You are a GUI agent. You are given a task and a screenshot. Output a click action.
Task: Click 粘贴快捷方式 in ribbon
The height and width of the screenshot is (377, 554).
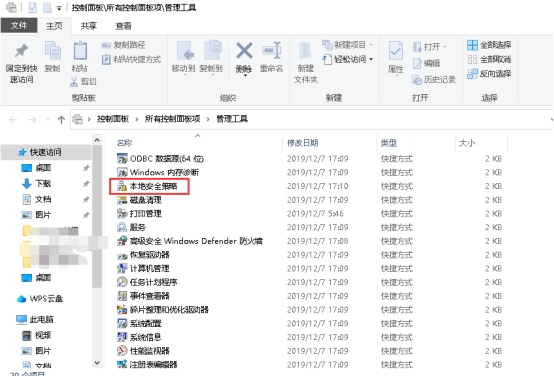coord(131,59)
